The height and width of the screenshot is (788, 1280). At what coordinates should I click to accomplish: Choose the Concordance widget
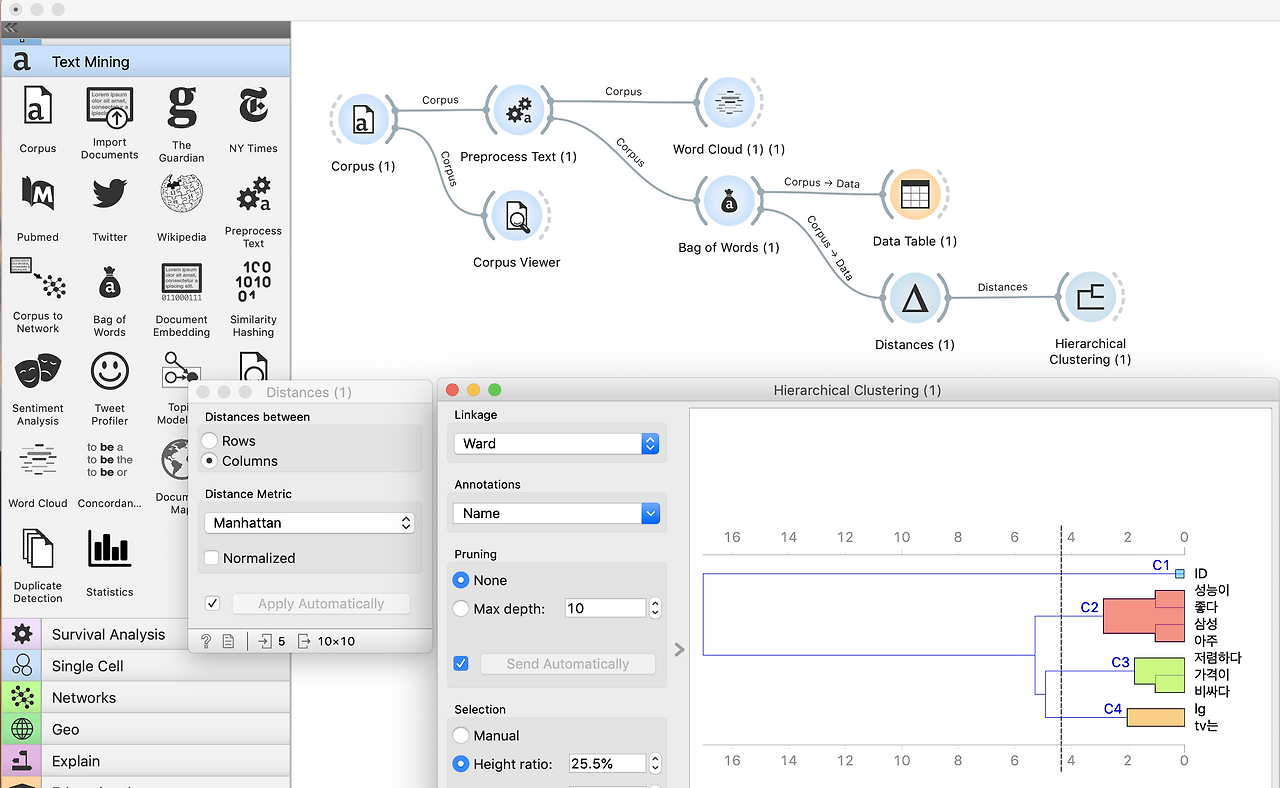(x=110, y=476)
